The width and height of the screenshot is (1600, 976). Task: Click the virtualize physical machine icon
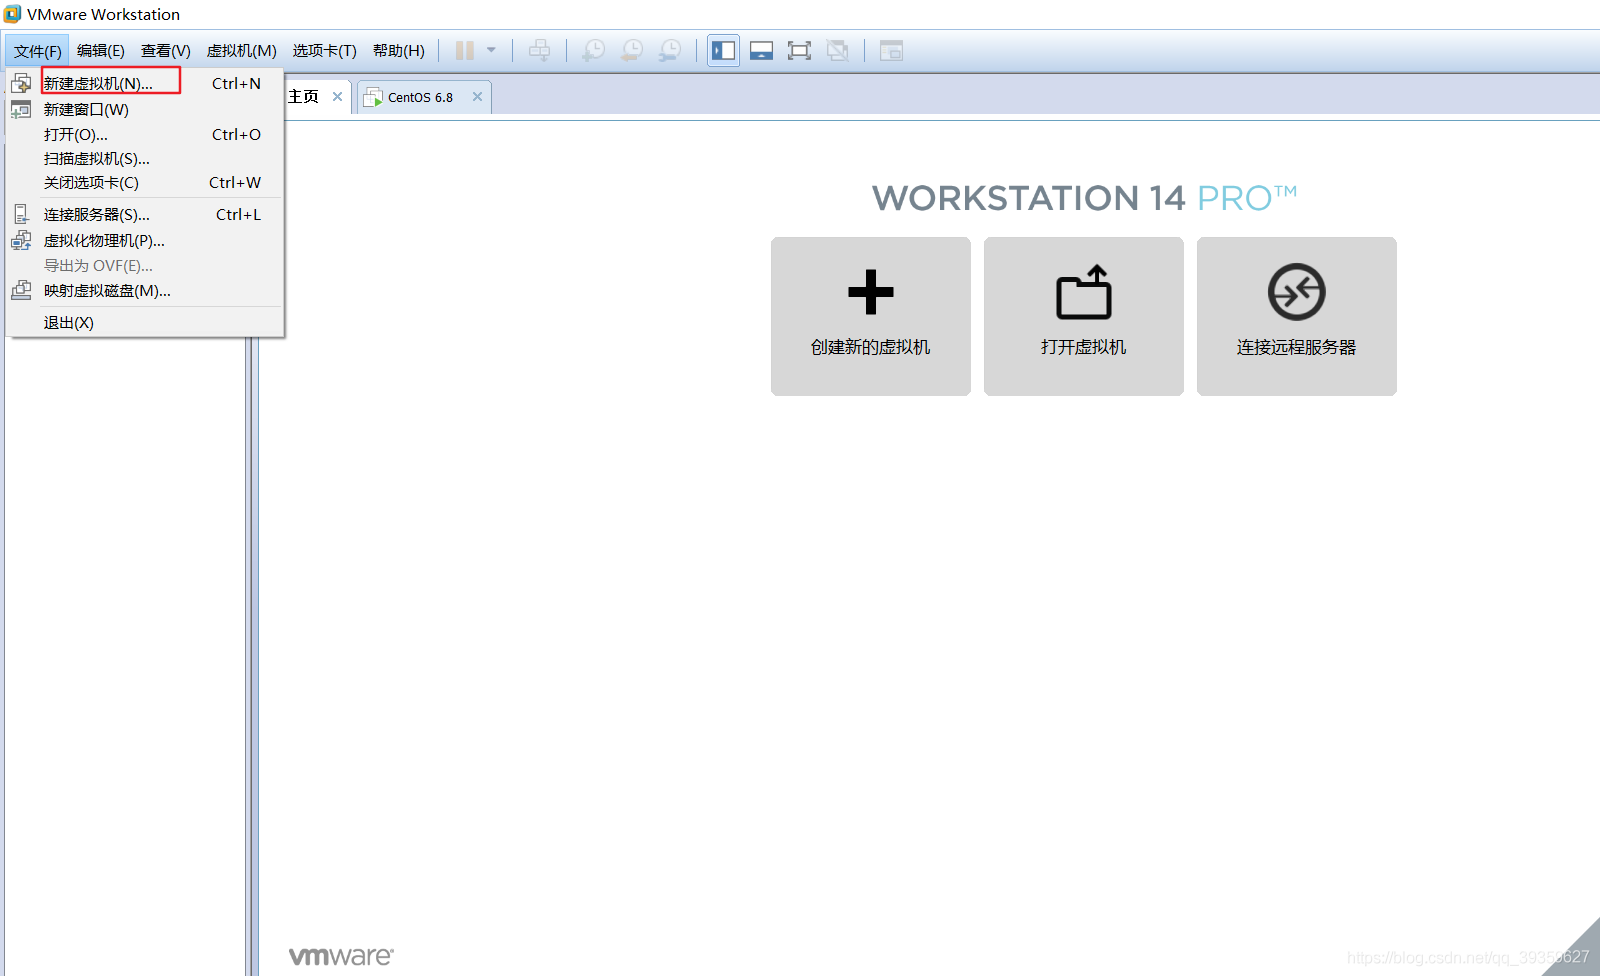pyautogui.click(x=21, y=240)
